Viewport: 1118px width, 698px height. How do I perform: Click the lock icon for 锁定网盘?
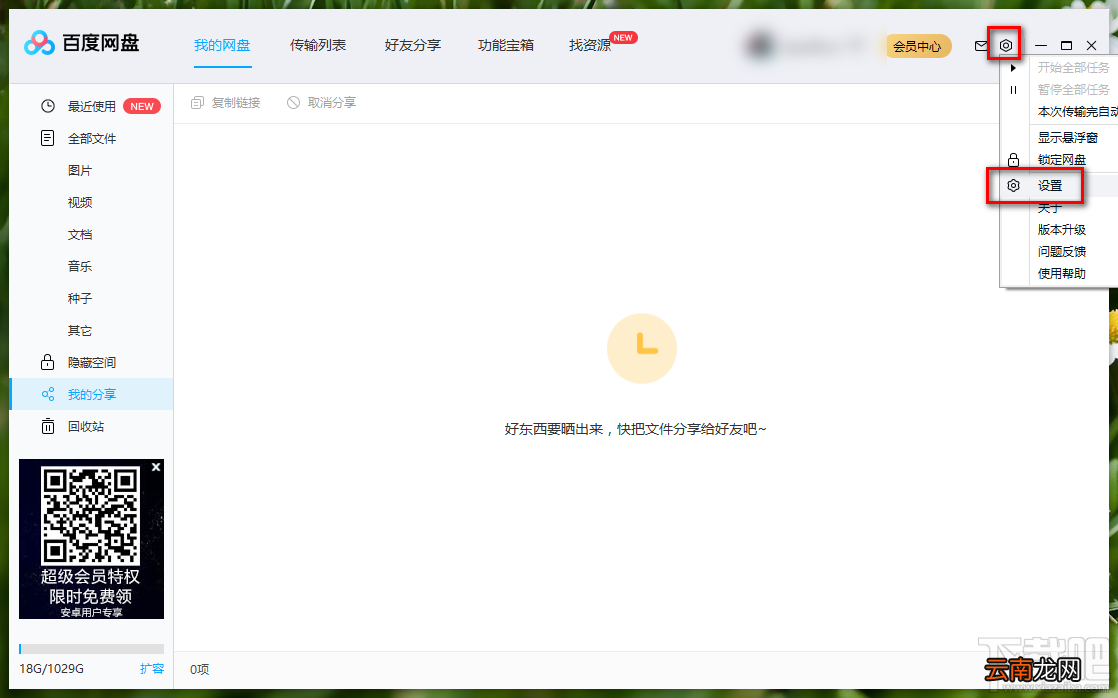1013,160
